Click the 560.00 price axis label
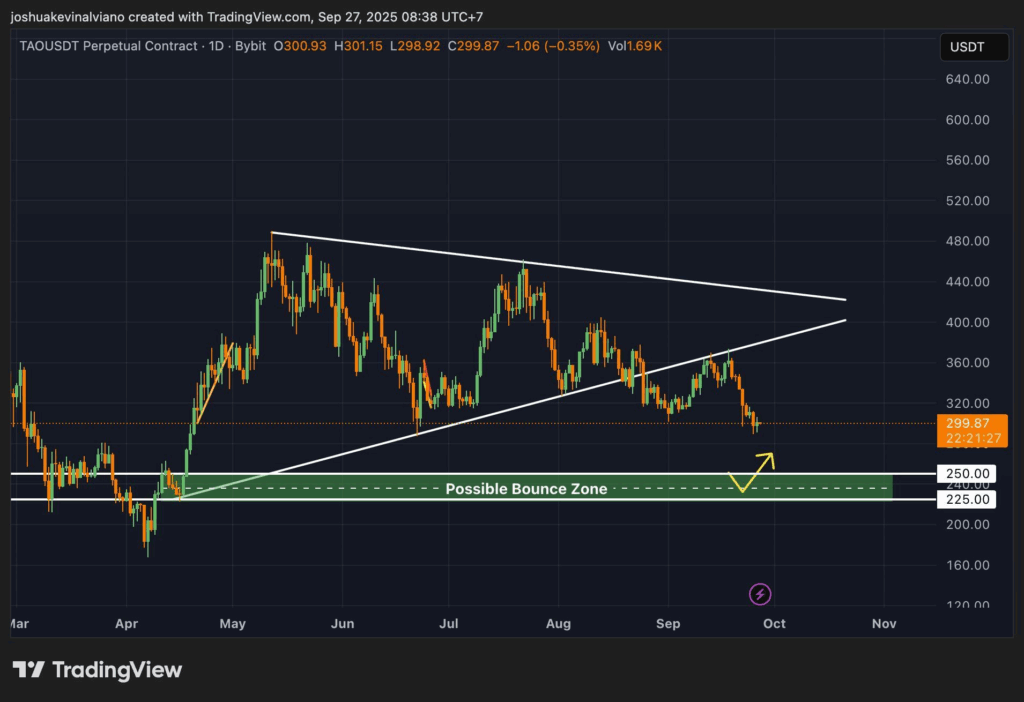This screenshot has height=702, width=1024. click(967, 160)
